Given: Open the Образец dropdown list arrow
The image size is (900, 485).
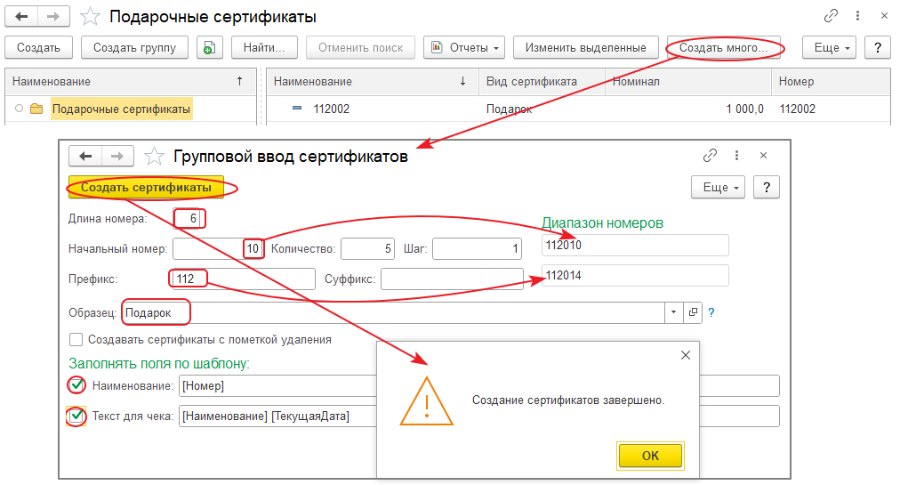Looking at the screenshot, I should (x=674, y=313).
